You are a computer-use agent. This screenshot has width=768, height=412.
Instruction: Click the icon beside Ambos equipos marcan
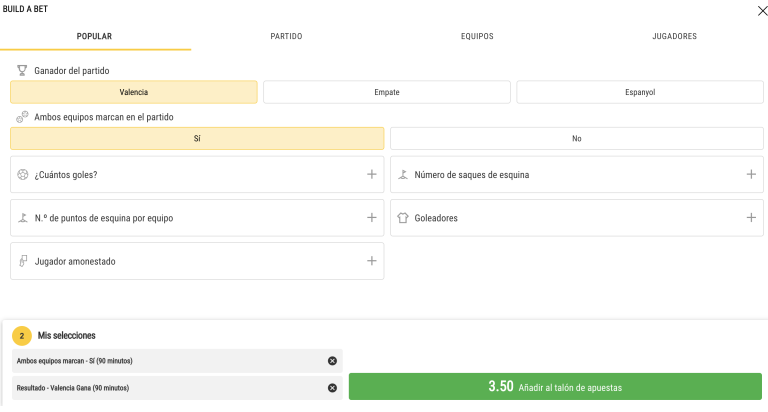point(22,117)
